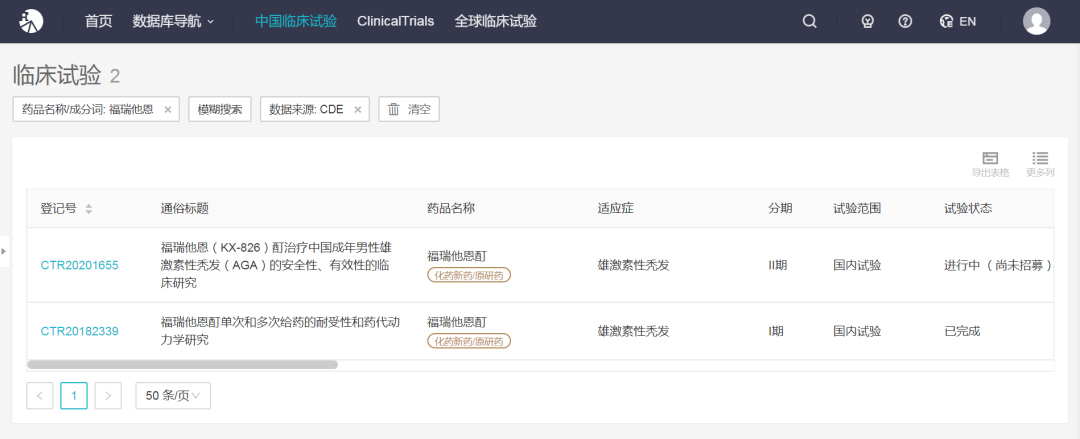The width and height of the screenshot is (1080, 439).
Task: Remove the 数据来源 CDE filter
Action: tap(357, 110)
